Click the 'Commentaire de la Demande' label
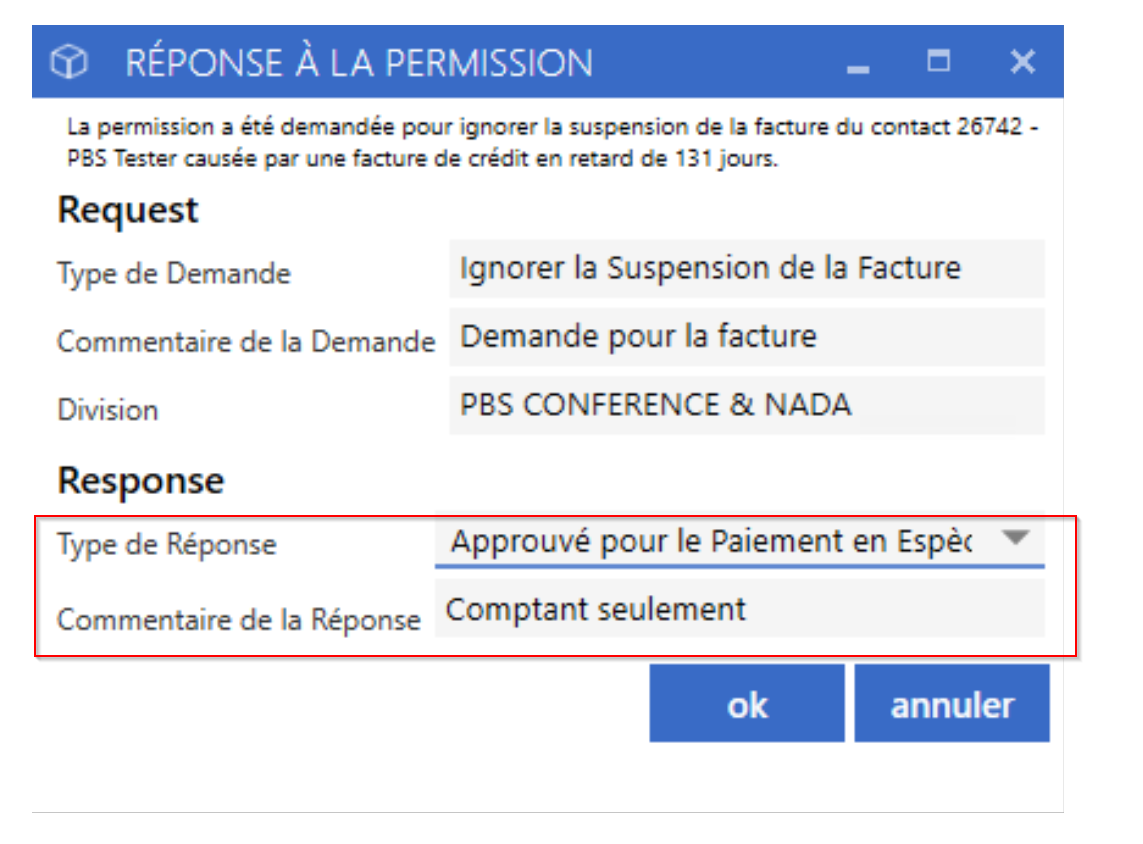The width and height of the screenshot is (1143, 844). 246,342
